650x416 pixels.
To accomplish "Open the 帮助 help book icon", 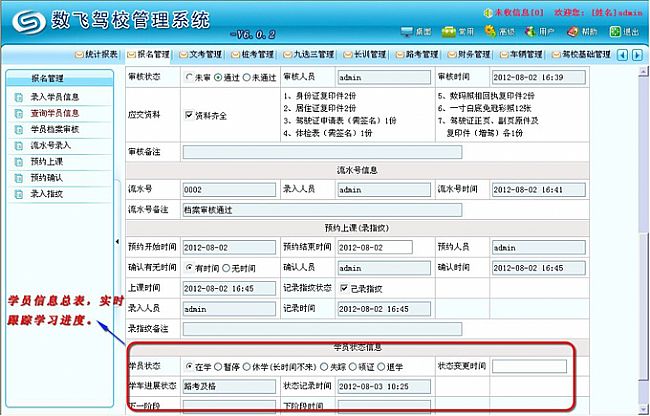I will [x=572, y=31].
